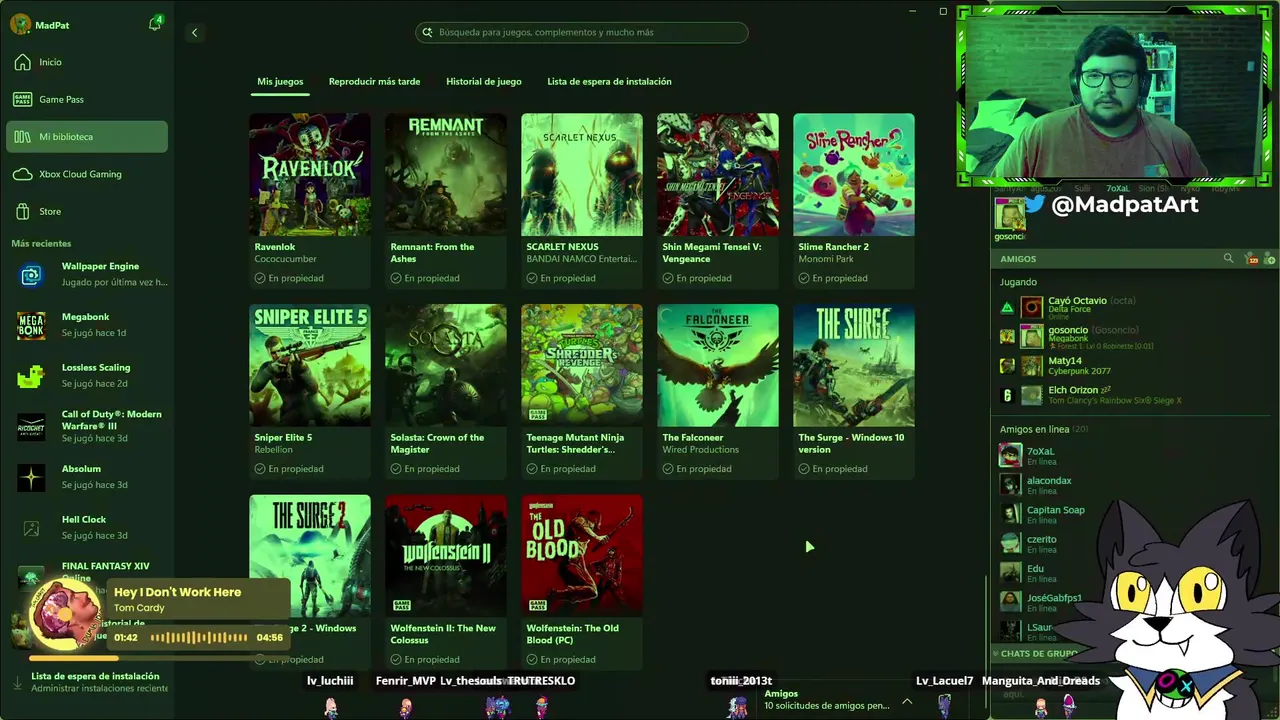Image resolution: width=1280 pixels, height=720 pixels.
Task: Search friends in Amigos panel
Action: pyautogui.click(x=1228, y=258)
